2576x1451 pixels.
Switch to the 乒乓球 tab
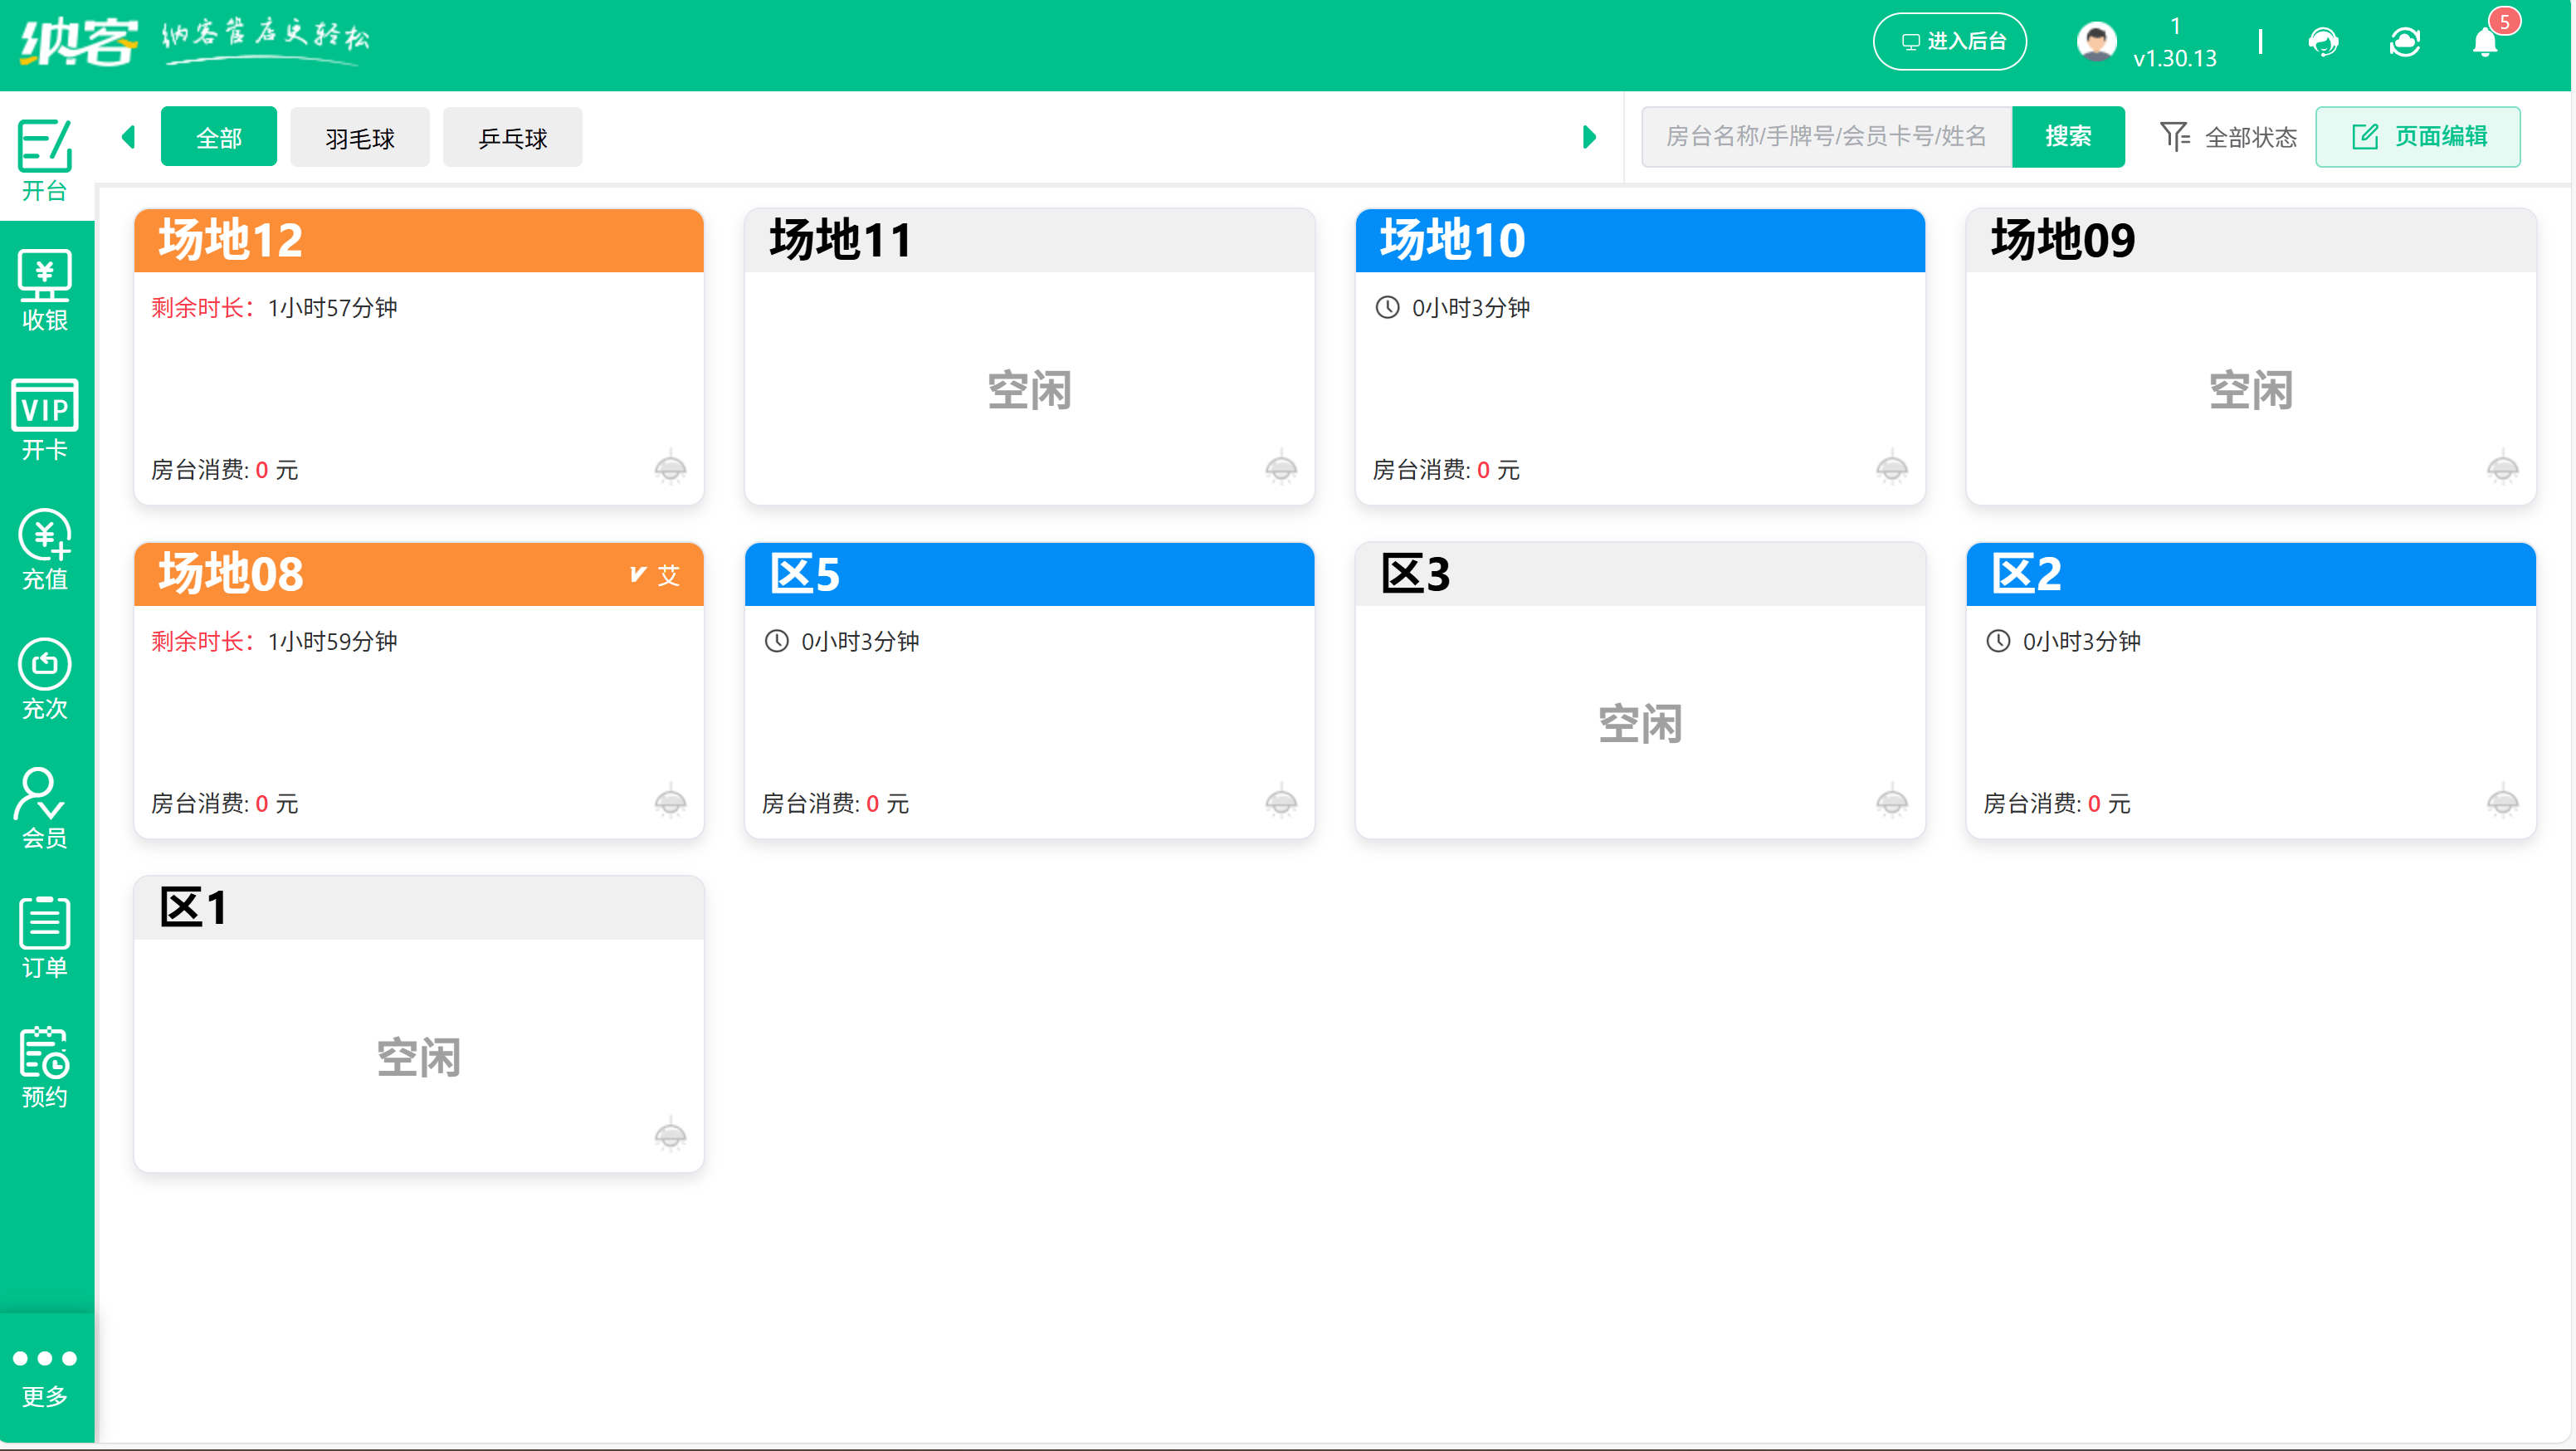pyautogui.click(x=512, y=137)
